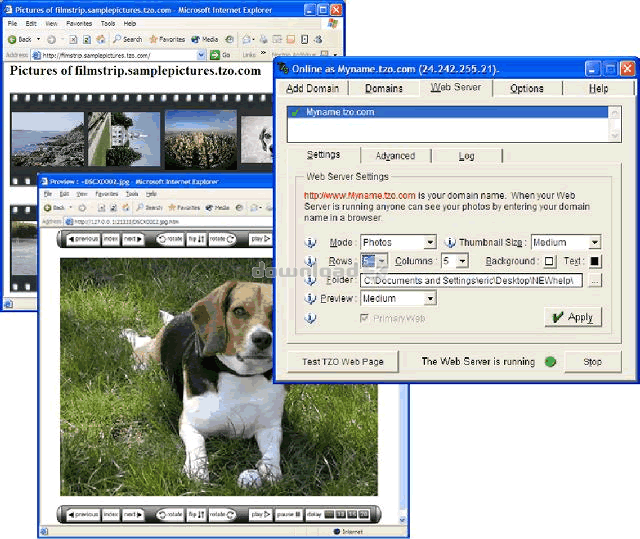Image resolution: width=640 pixels, height=539 pixels.
Task: Open Search in filmstrip browser toolbar
Action: [x=127, y=39]
